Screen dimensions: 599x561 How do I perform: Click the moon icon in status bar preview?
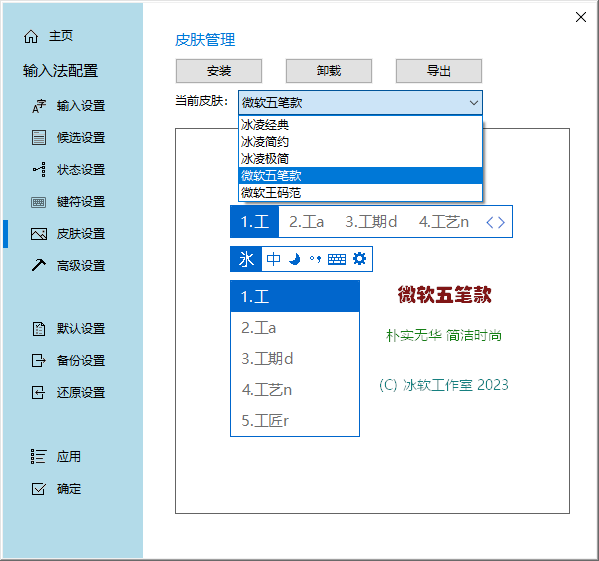[295, 259]
